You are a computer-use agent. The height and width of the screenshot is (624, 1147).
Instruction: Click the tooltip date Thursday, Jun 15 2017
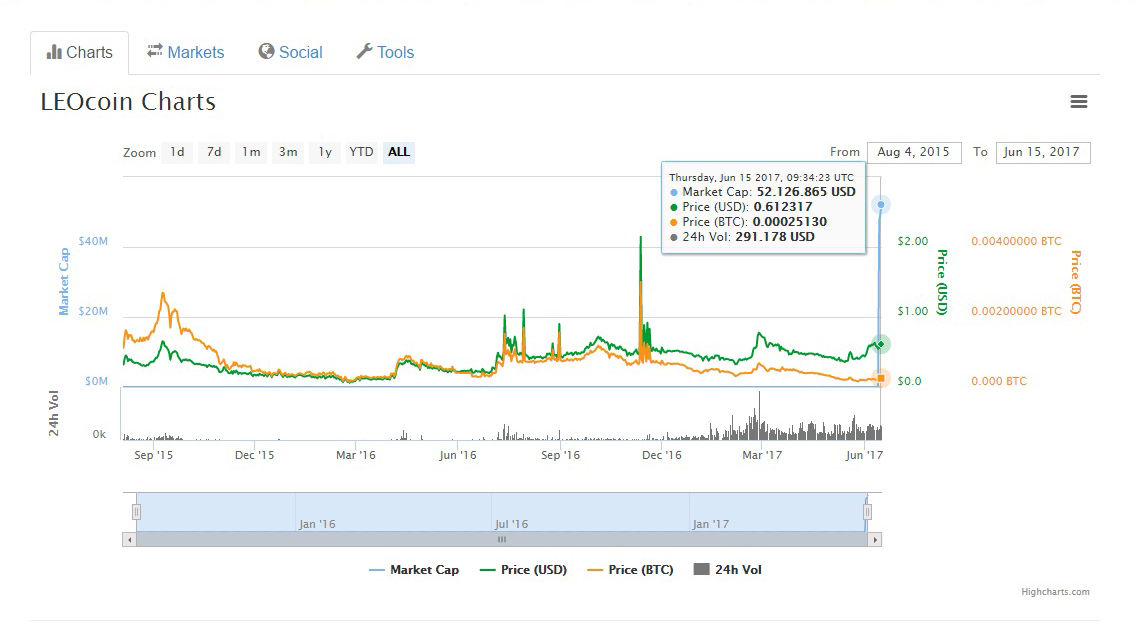click(724, 177)
